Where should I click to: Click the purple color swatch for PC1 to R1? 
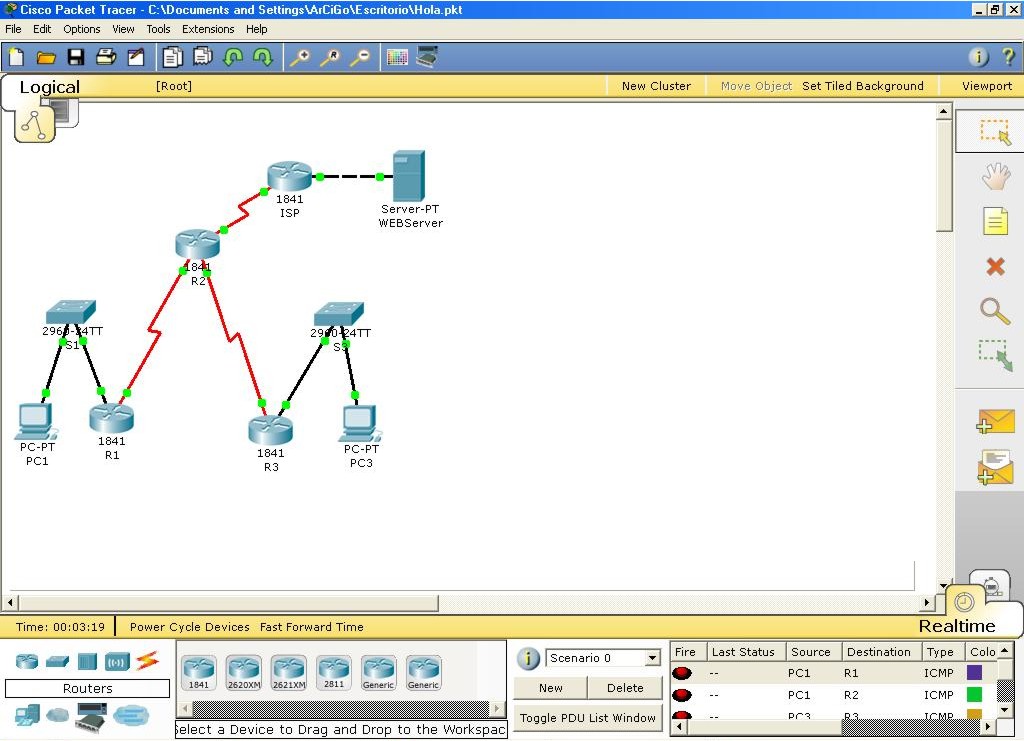coord(974,672)
